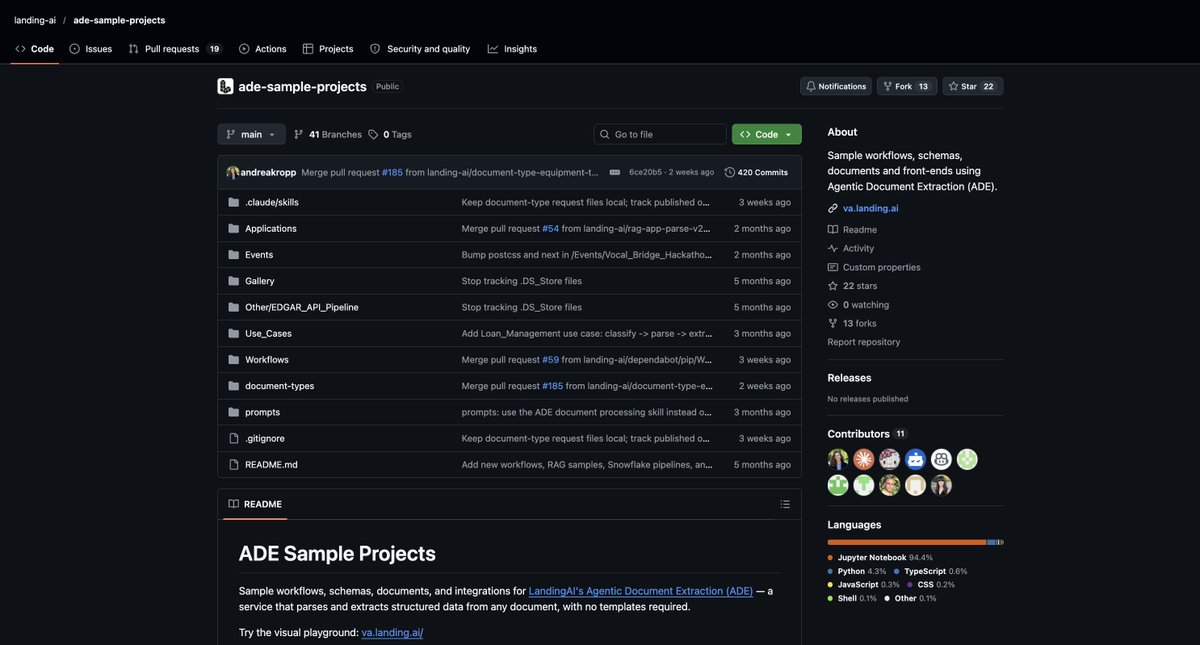
Task: Click the landing-ai owner breadcrumb
Action: 35,20
